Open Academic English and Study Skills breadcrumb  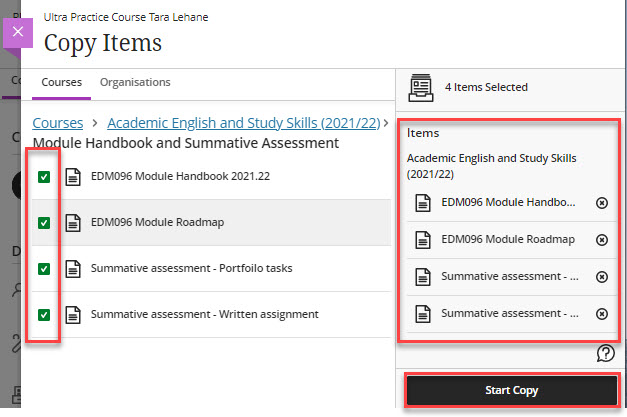[x=243, y=123]
